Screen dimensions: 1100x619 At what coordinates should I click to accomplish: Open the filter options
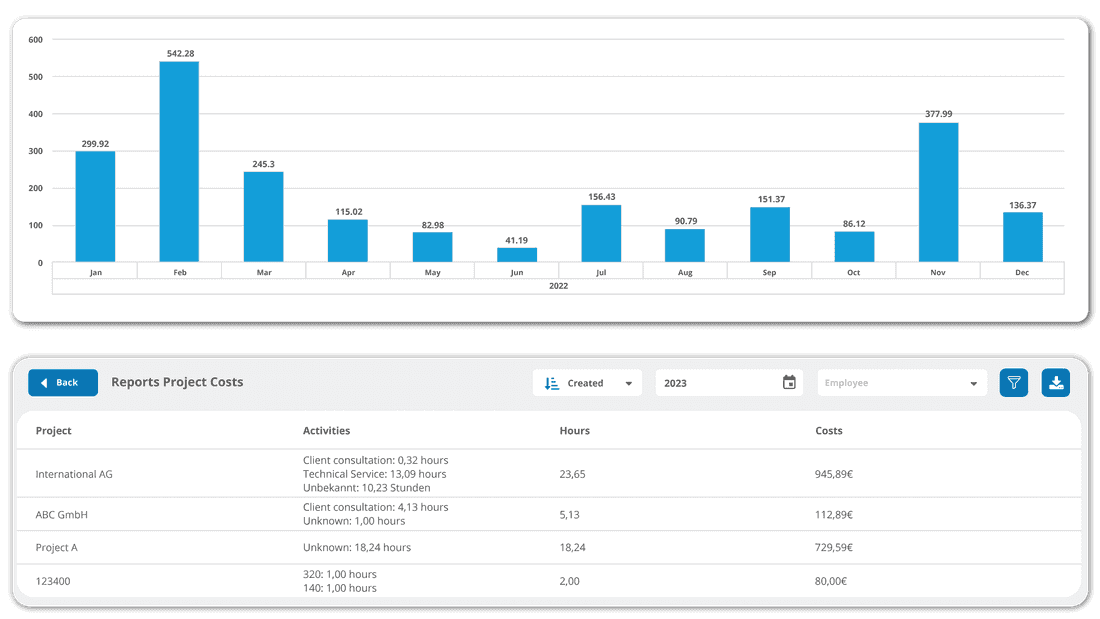tap(1013, 382)
